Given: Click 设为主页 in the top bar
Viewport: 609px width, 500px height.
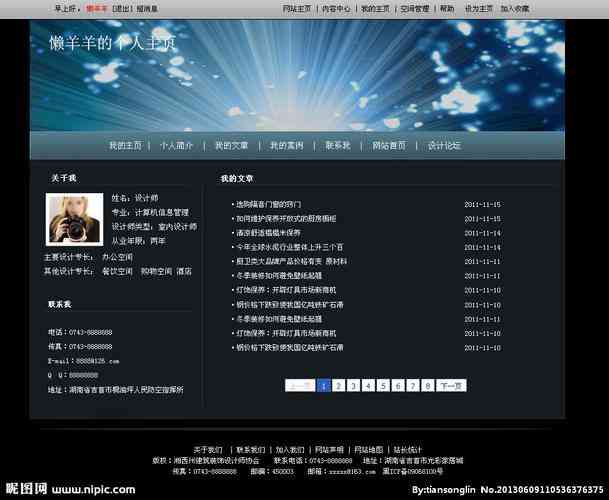Looking at the screenshot, I should click(x=479, y=8).
